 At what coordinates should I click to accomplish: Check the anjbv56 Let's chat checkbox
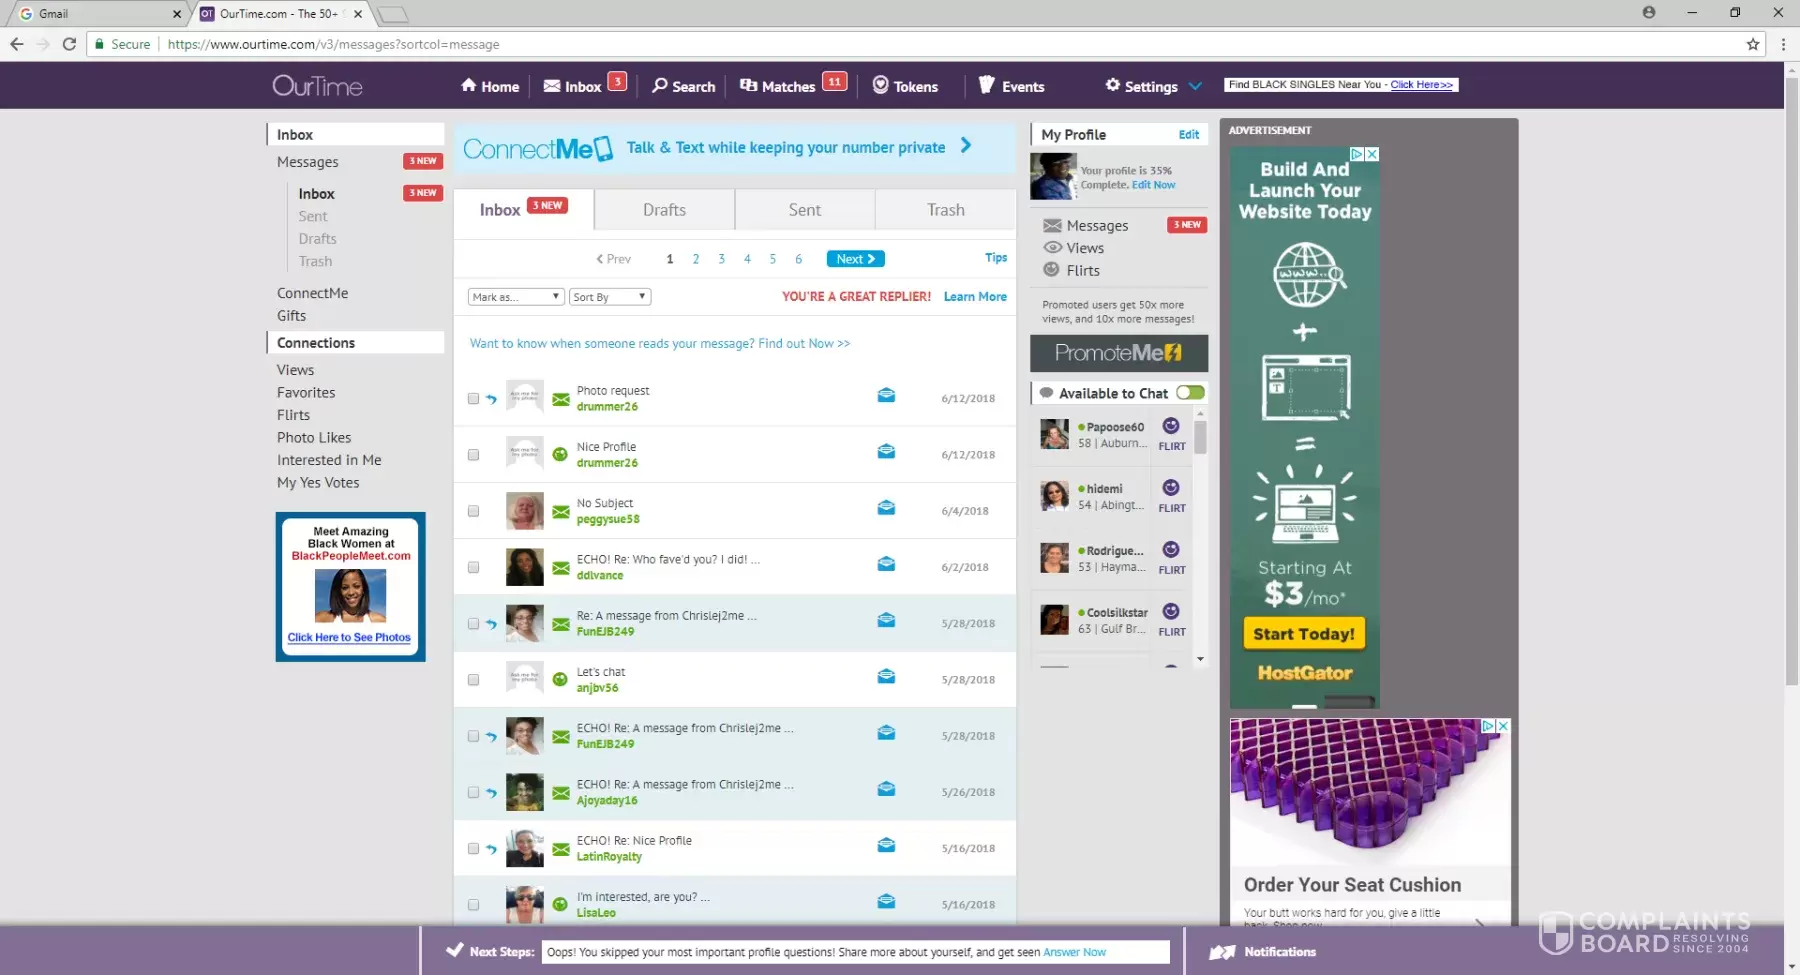[474, 680]
